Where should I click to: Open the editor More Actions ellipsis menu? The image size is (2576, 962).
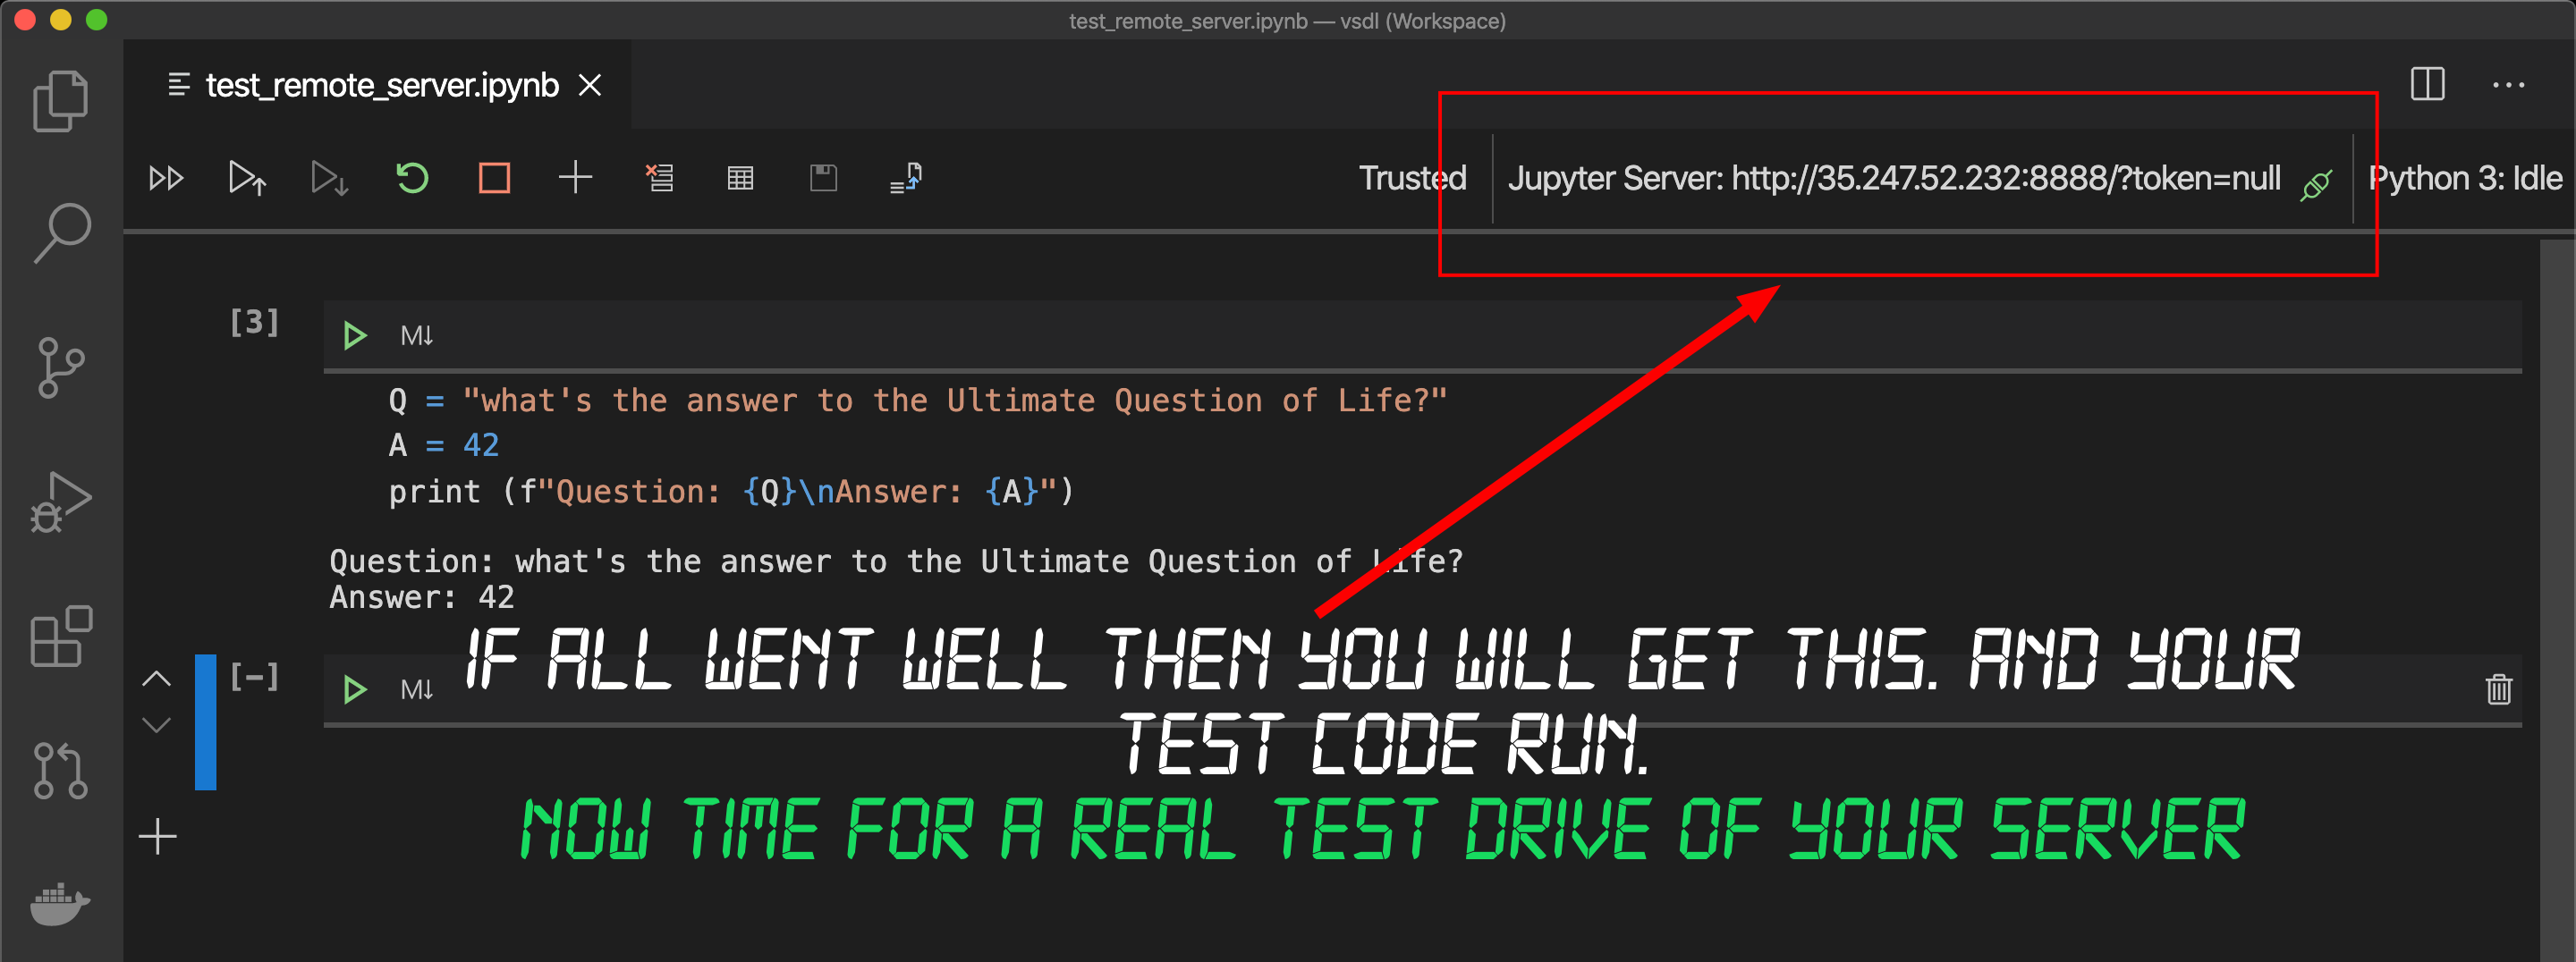(x=2508, y=85)
